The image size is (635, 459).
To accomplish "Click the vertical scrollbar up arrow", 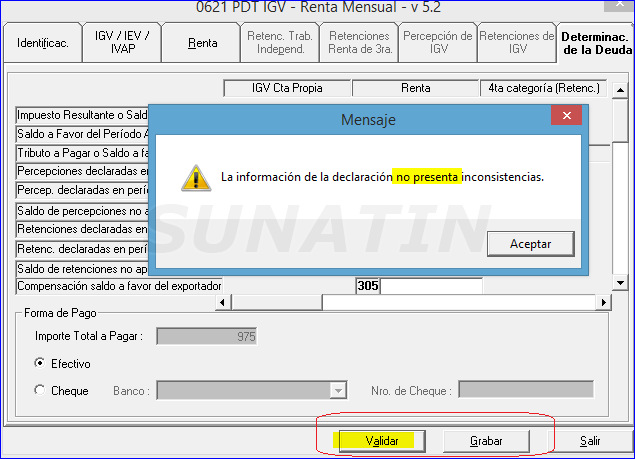I will coord(620,90).
